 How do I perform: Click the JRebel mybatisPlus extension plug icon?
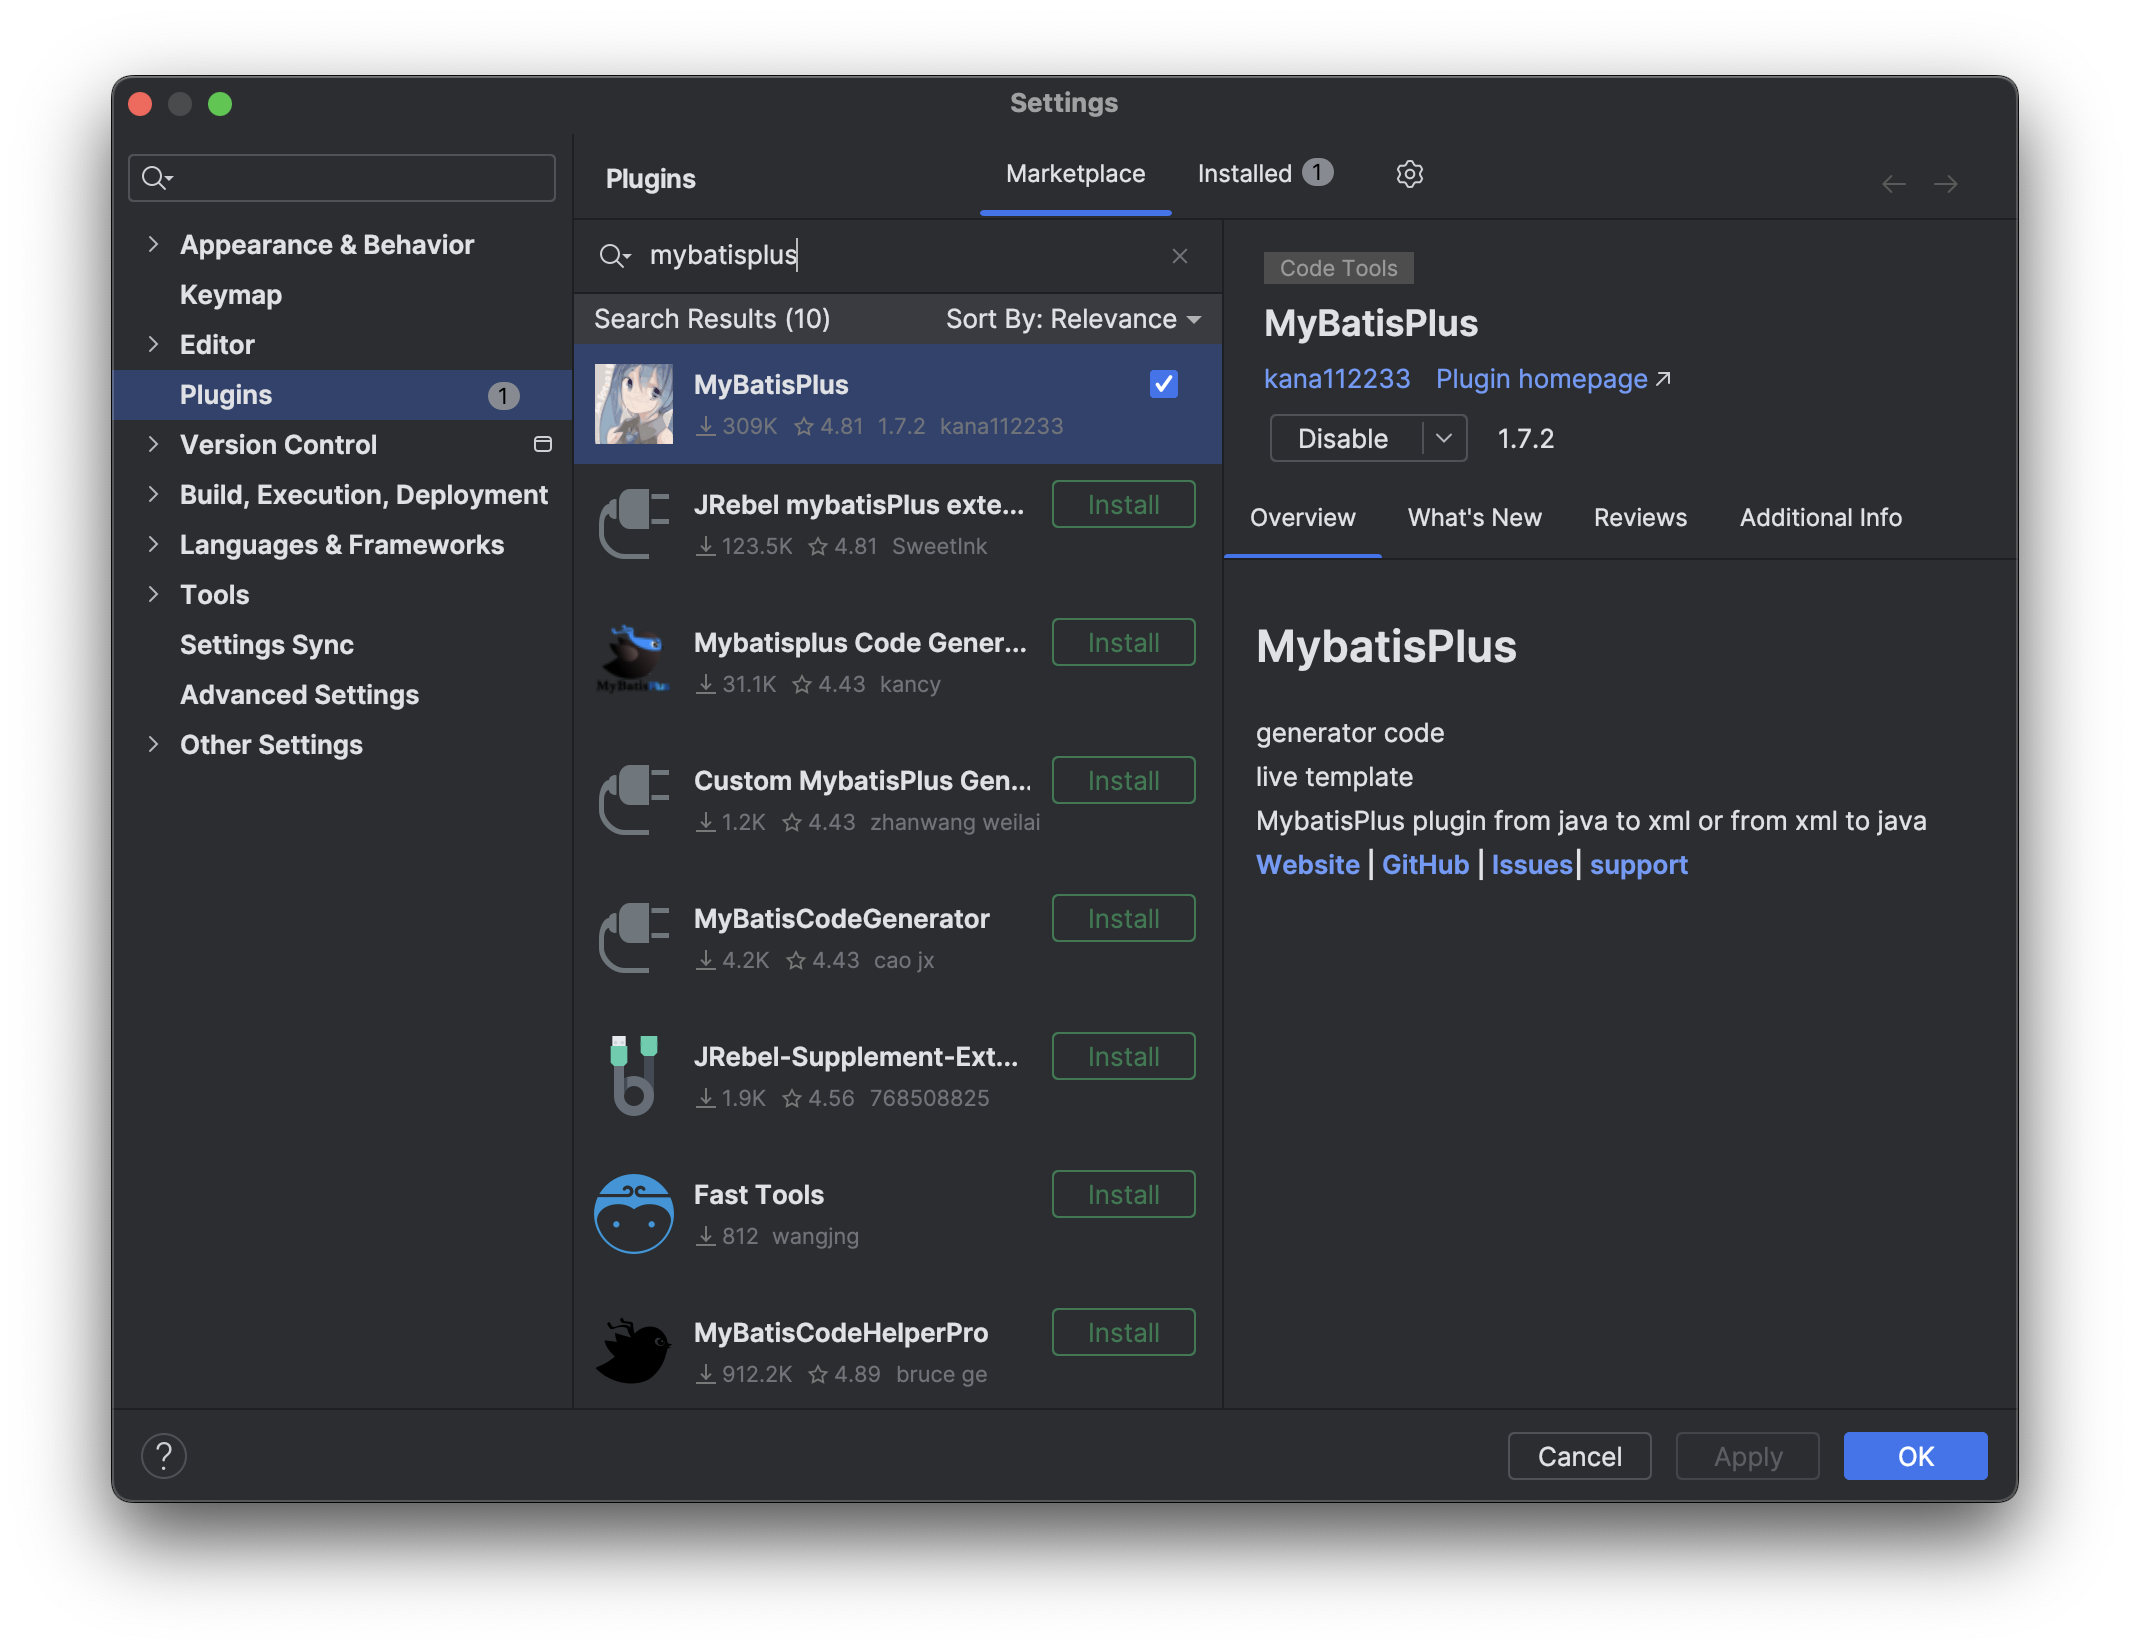tap(634, 524)
